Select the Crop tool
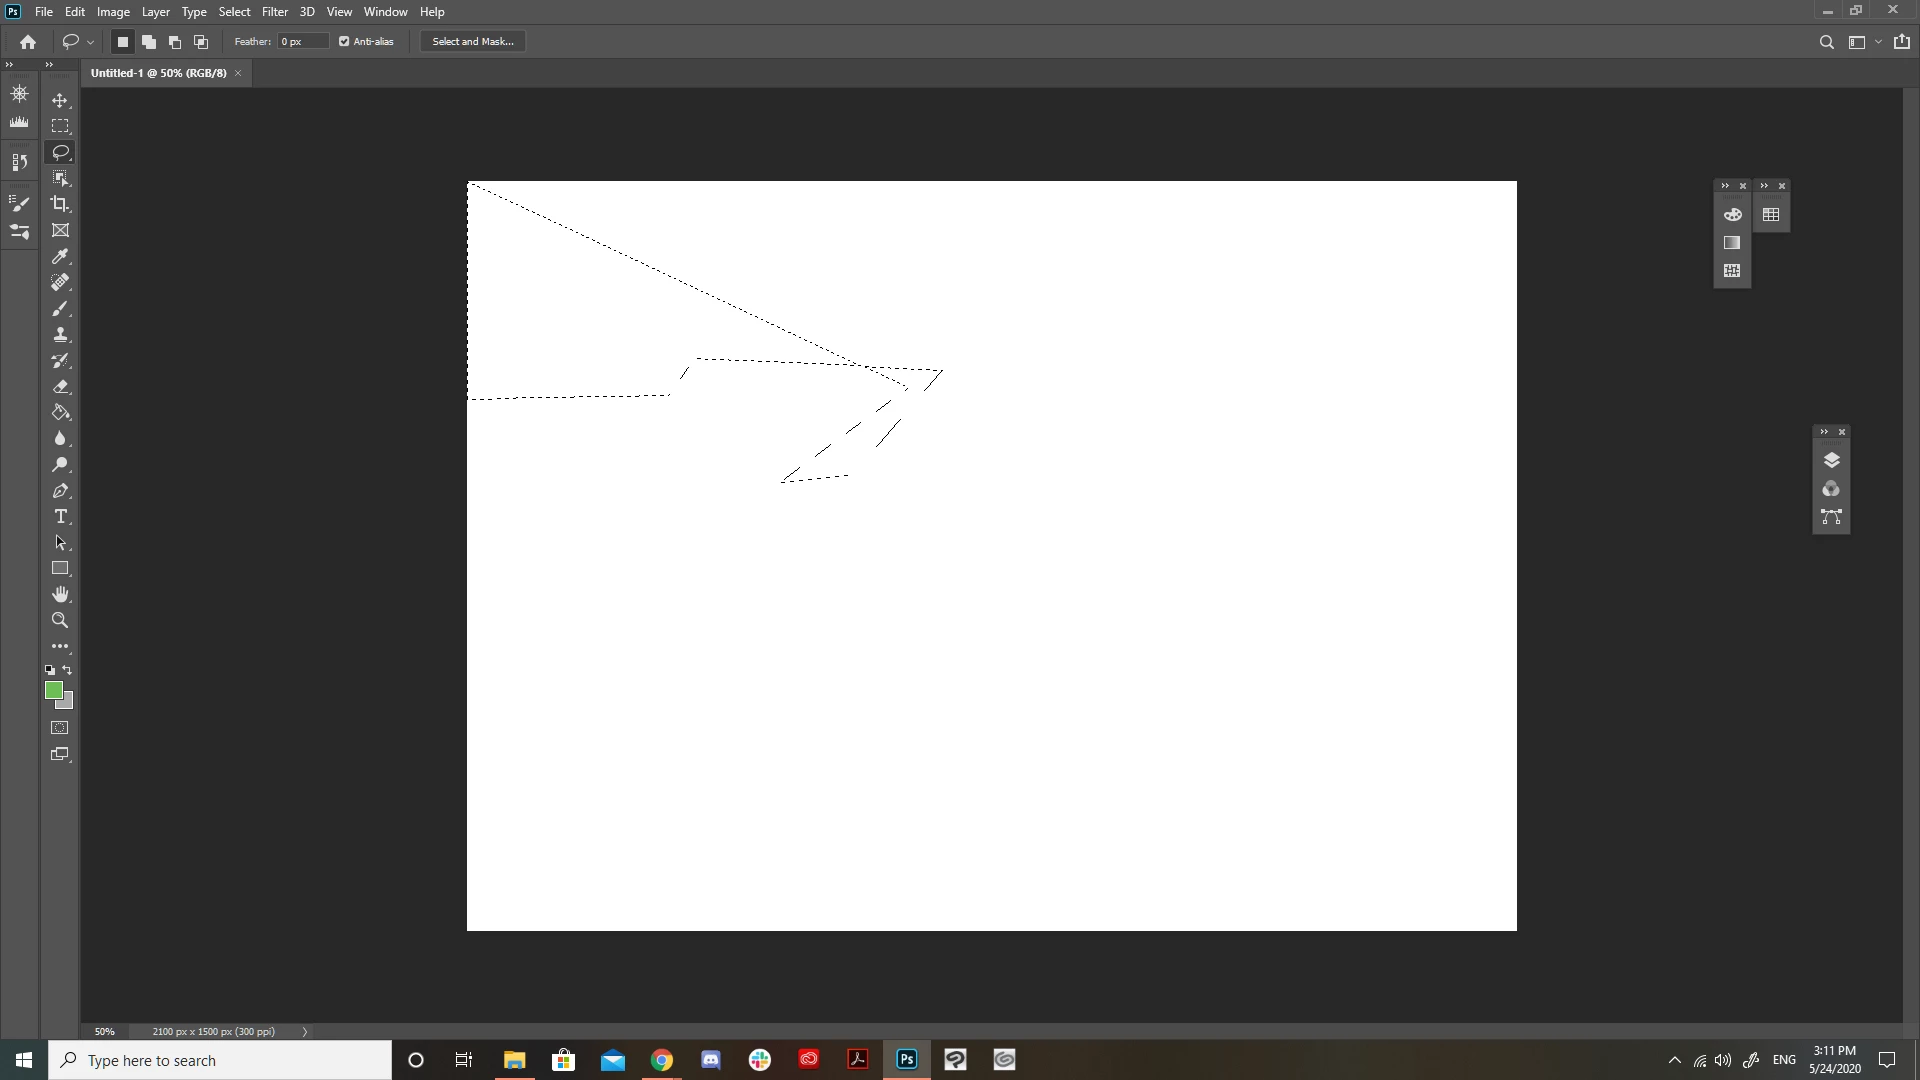1920x1080 pixels. 60,204
